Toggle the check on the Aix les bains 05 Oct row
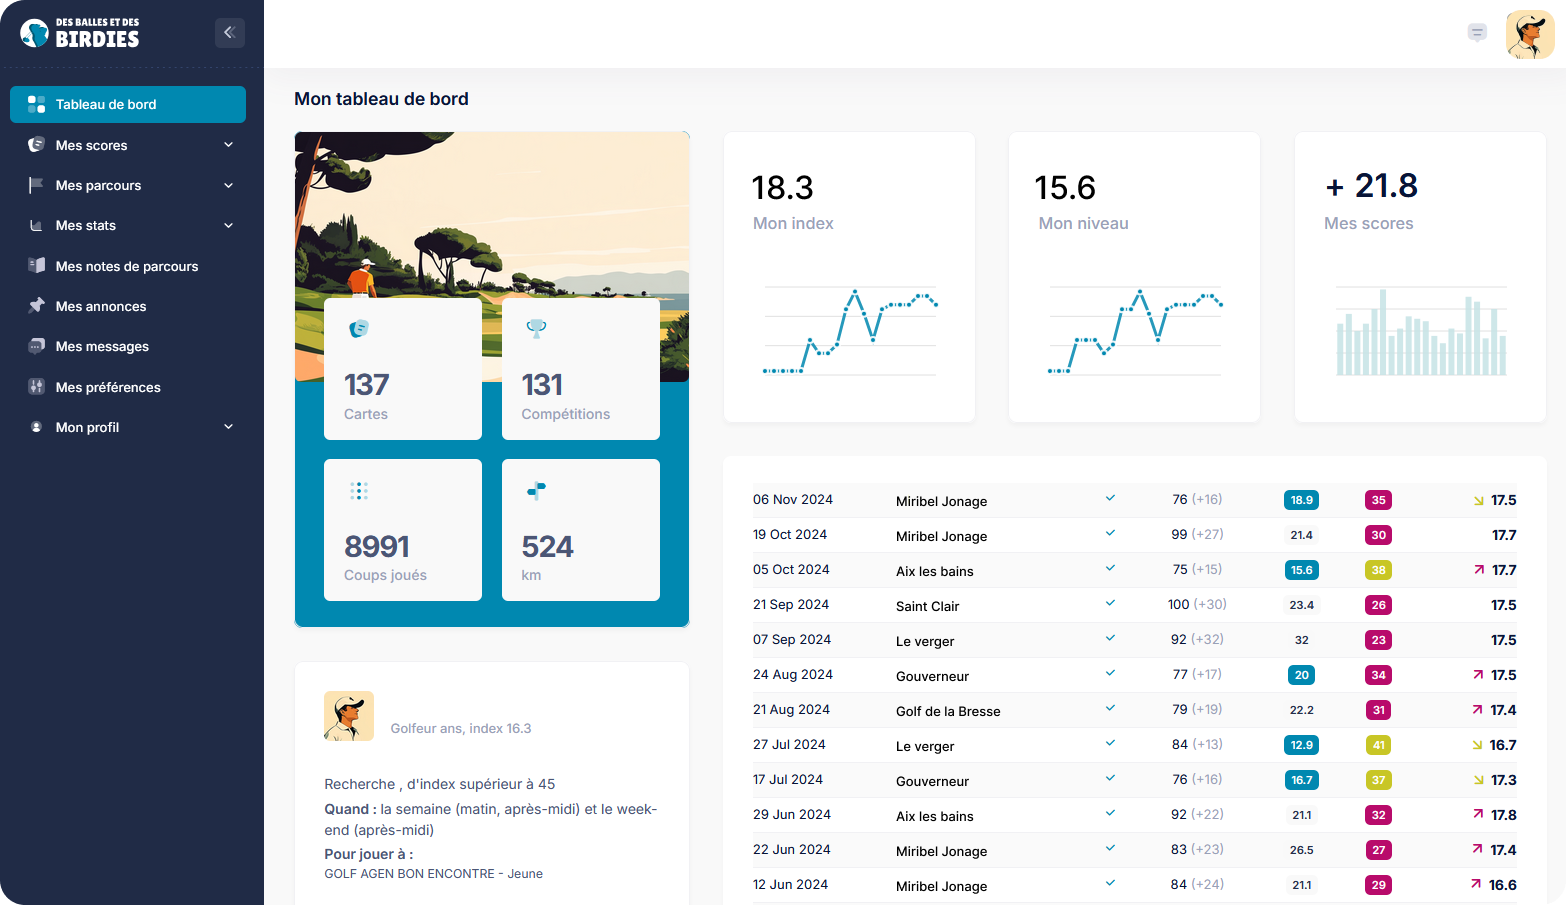 (x=1110, y=567)
